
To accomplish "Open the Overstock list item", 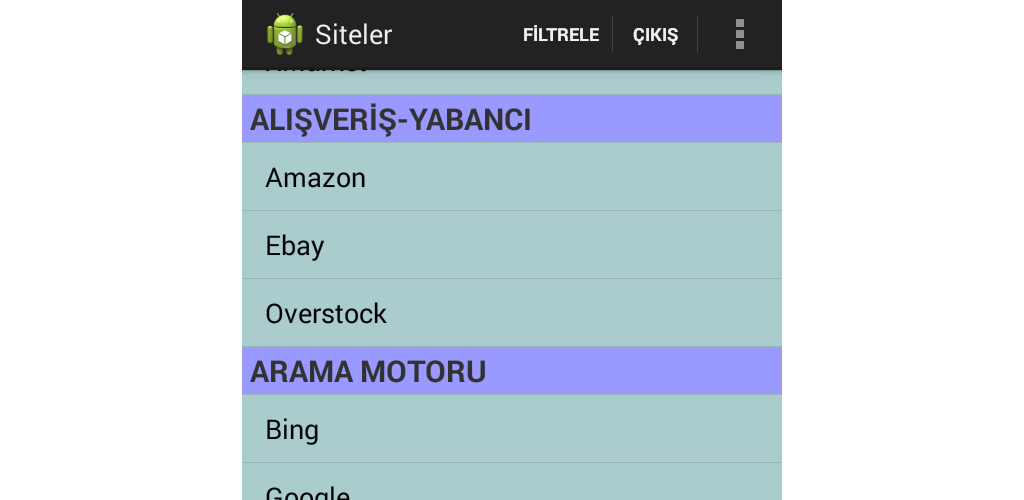I will pos(511,314).
